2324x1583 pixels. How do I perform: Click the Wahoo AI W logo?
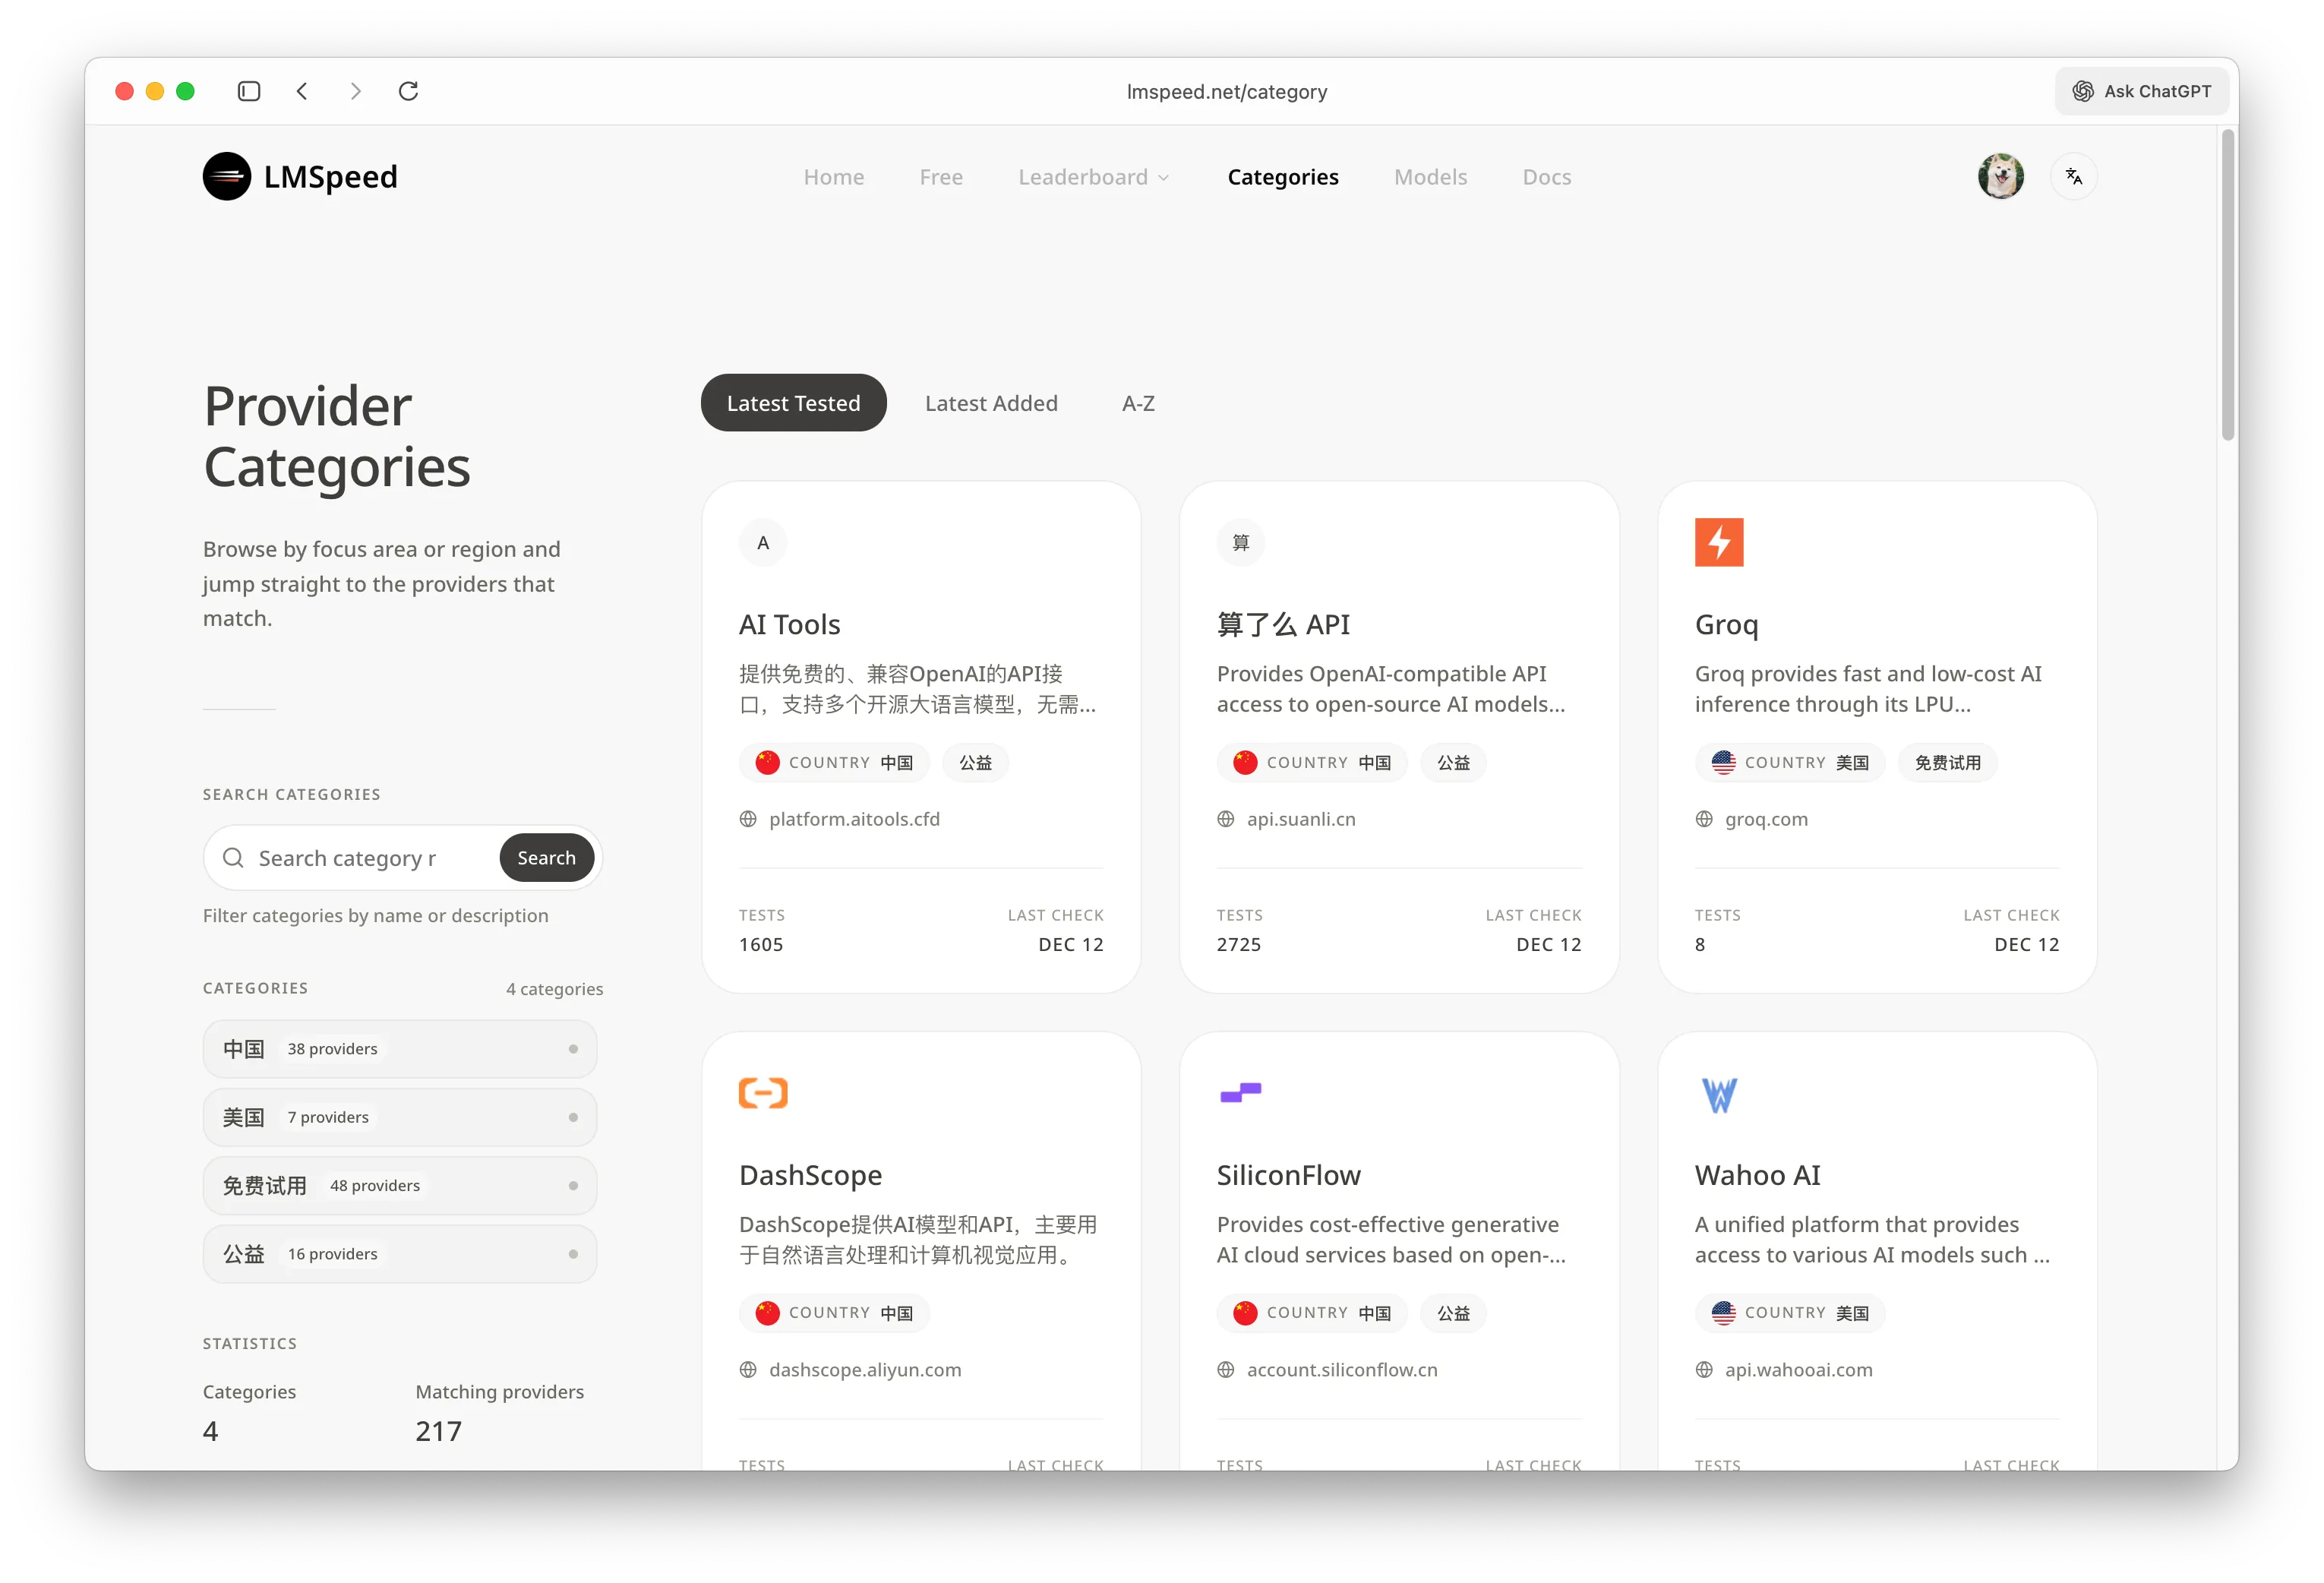(1718, 1095)
